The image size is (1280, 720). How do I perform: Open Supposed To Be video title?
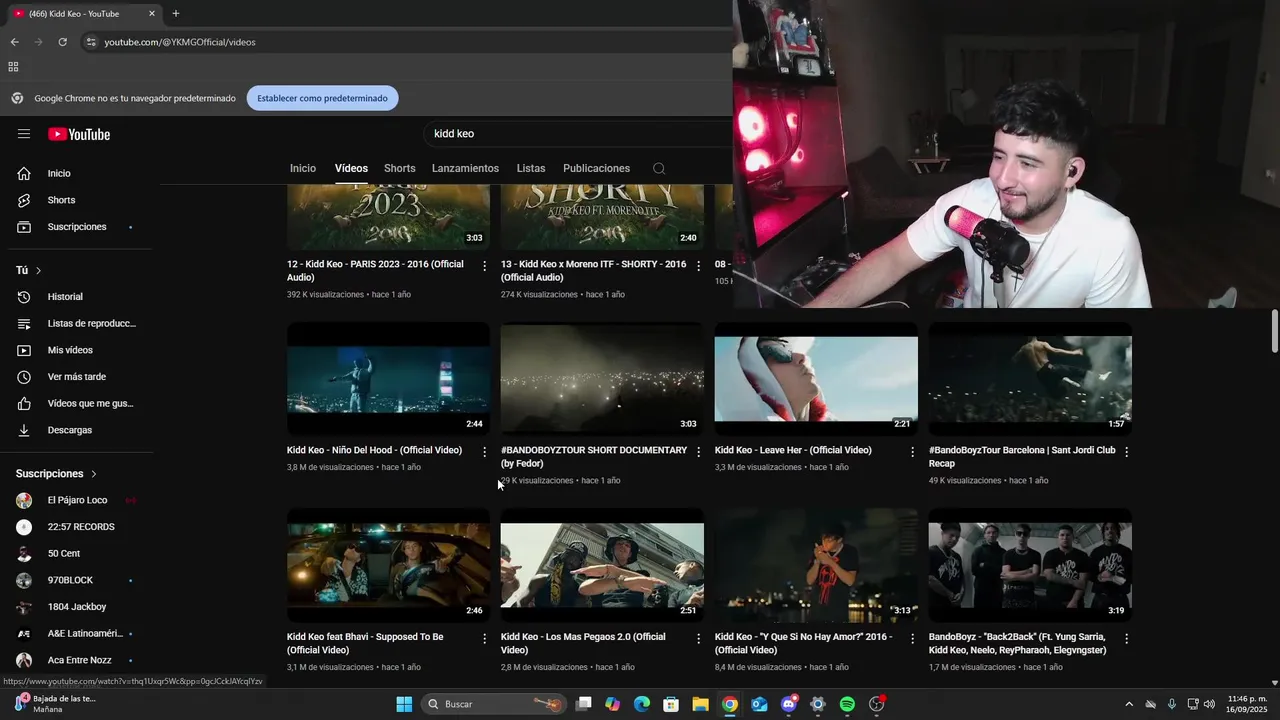click(365, 643)
